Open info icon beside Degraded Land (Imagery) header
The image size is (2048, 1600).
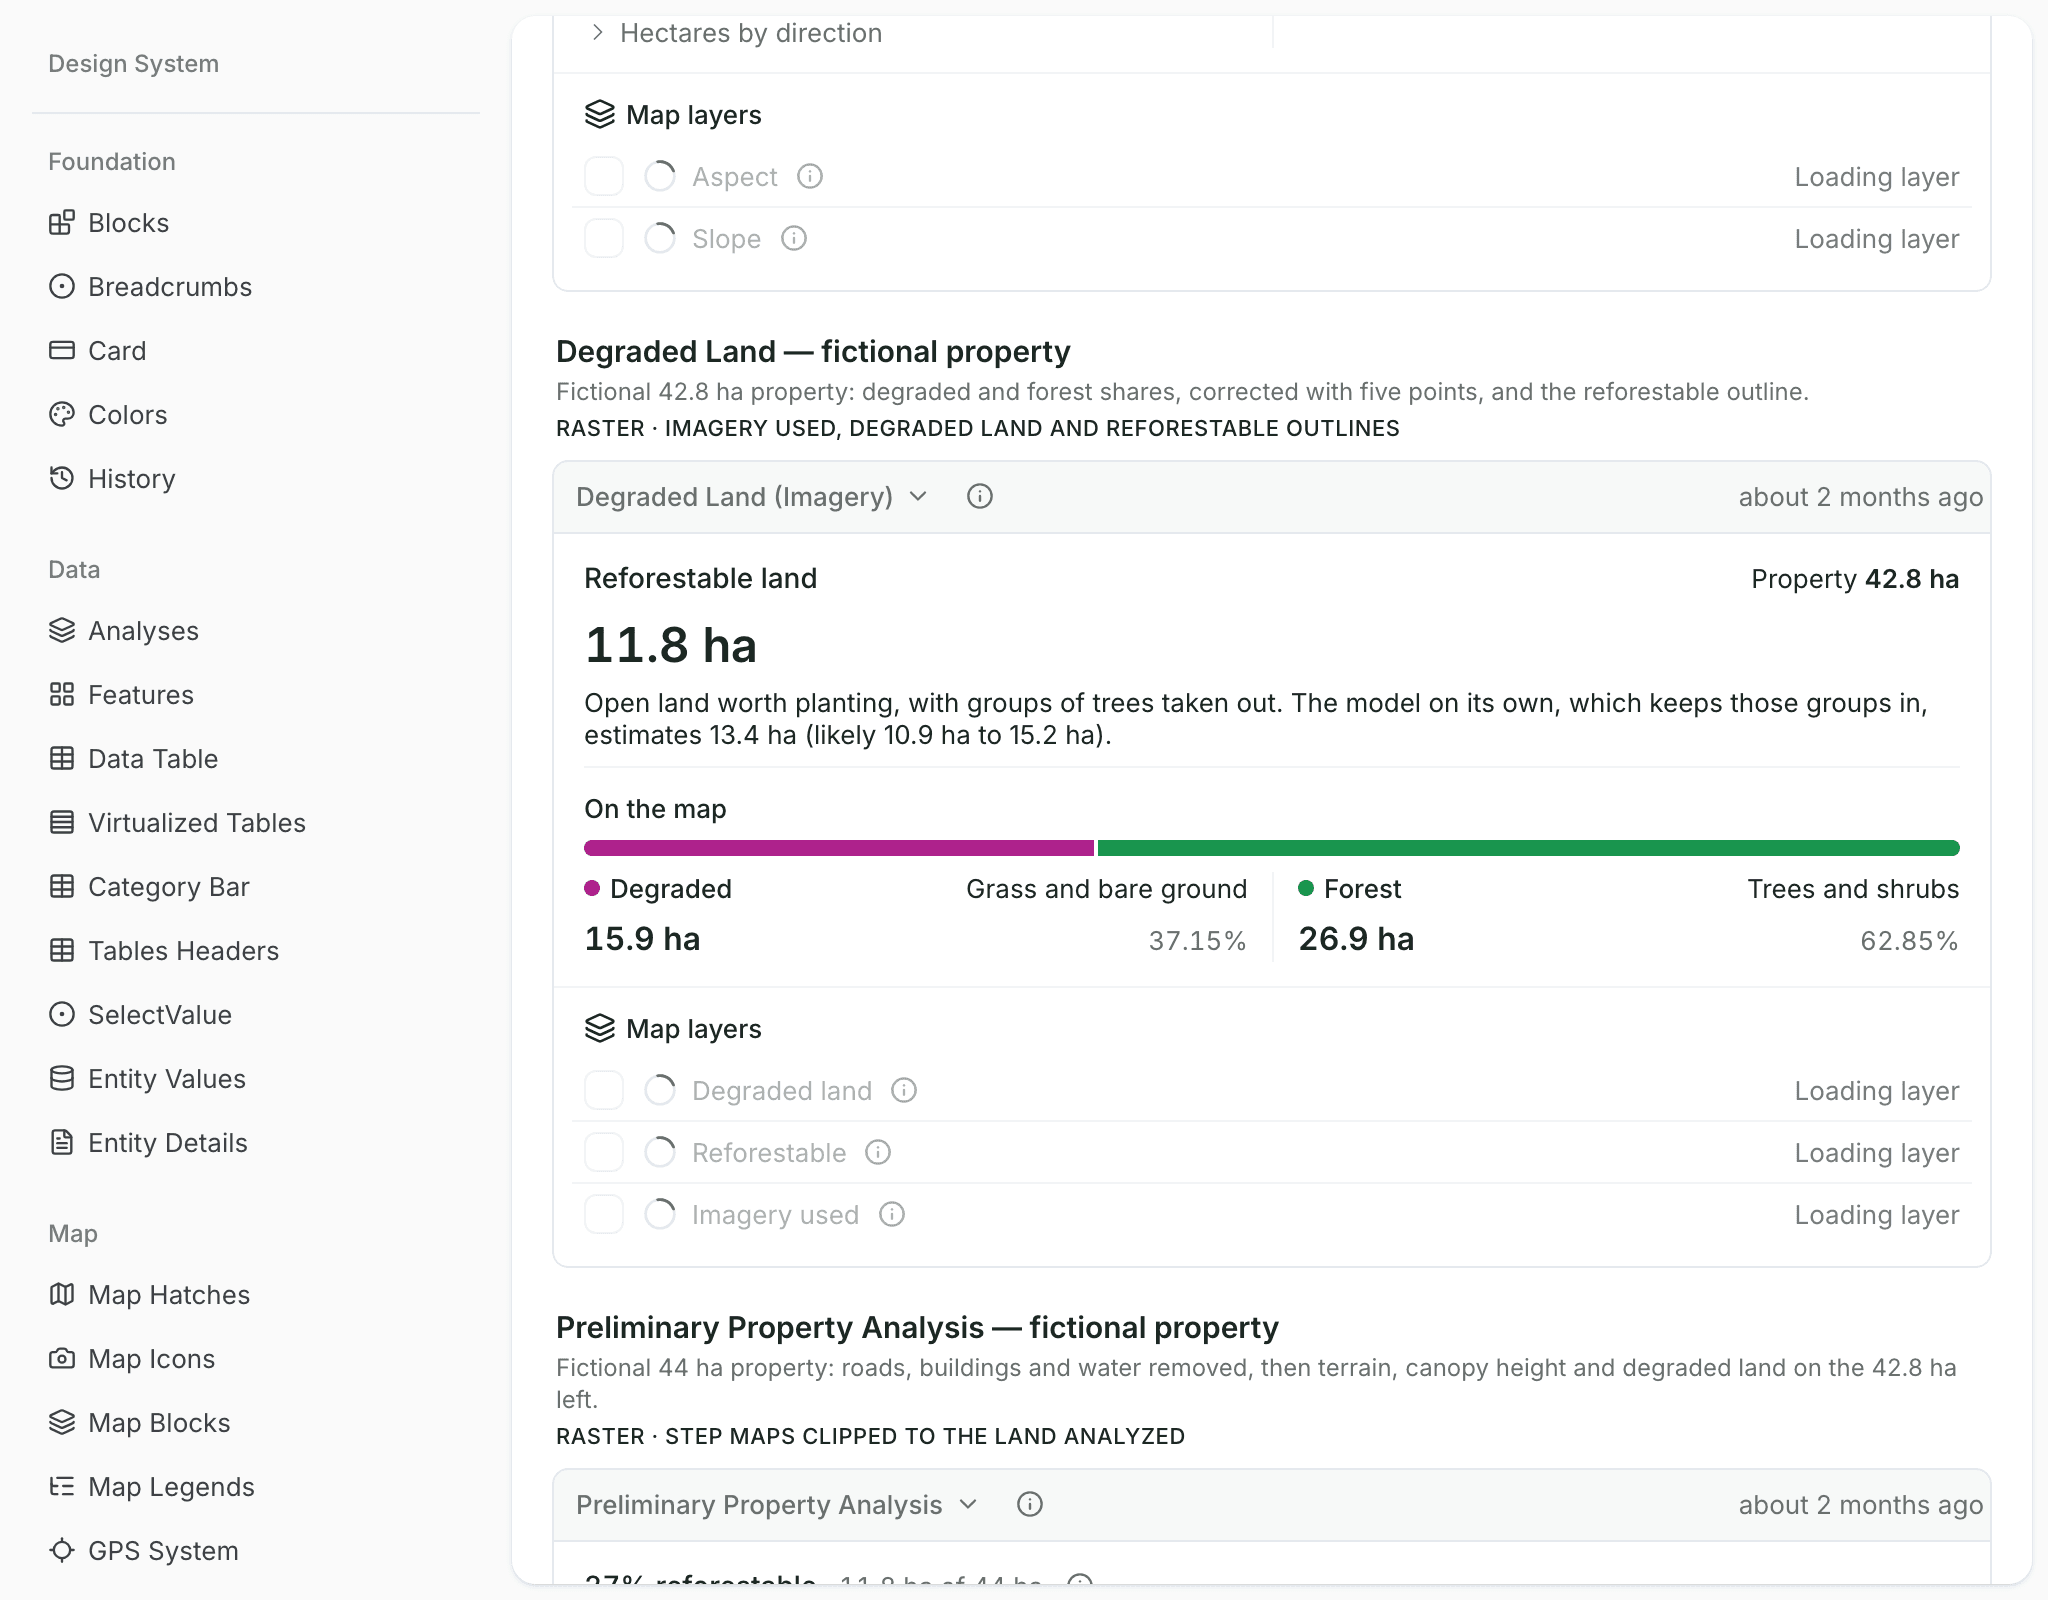pyautogui.click(x=980, y=497)
